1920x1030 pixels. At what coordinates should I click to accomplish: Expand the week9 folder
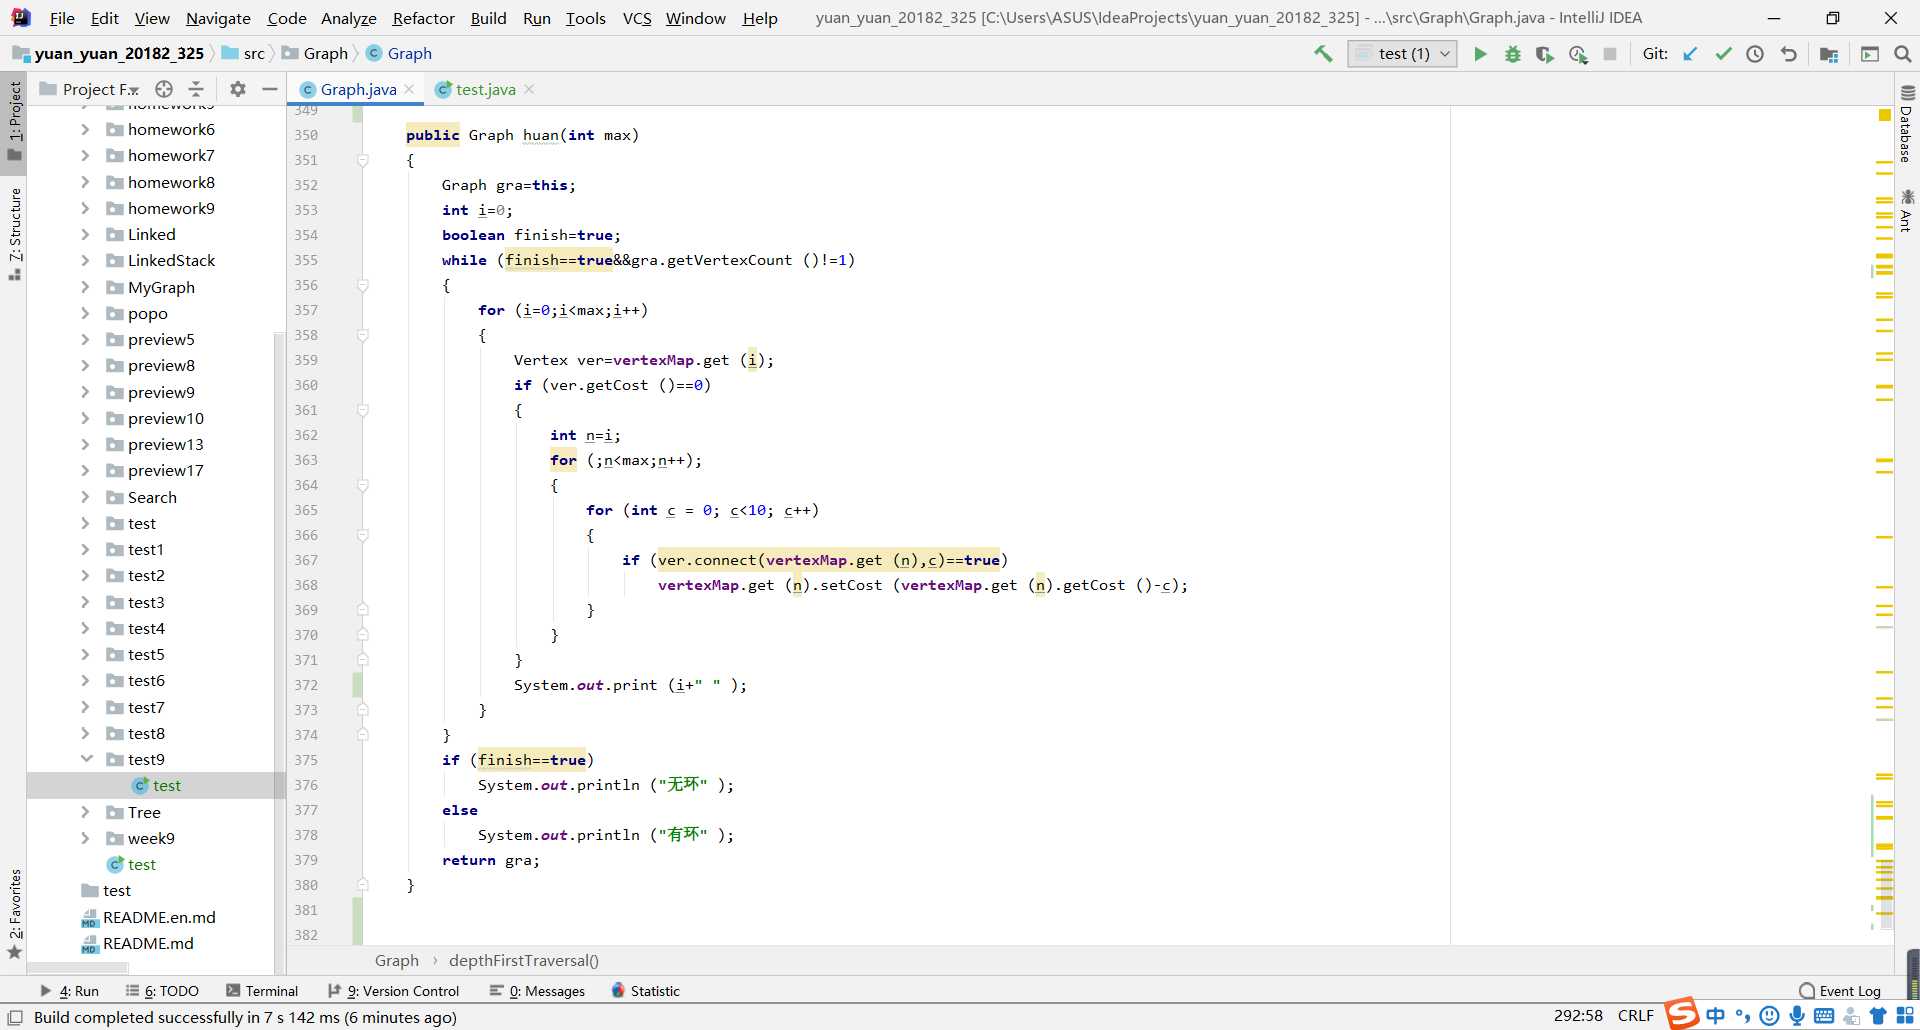[x=85, y=838]
